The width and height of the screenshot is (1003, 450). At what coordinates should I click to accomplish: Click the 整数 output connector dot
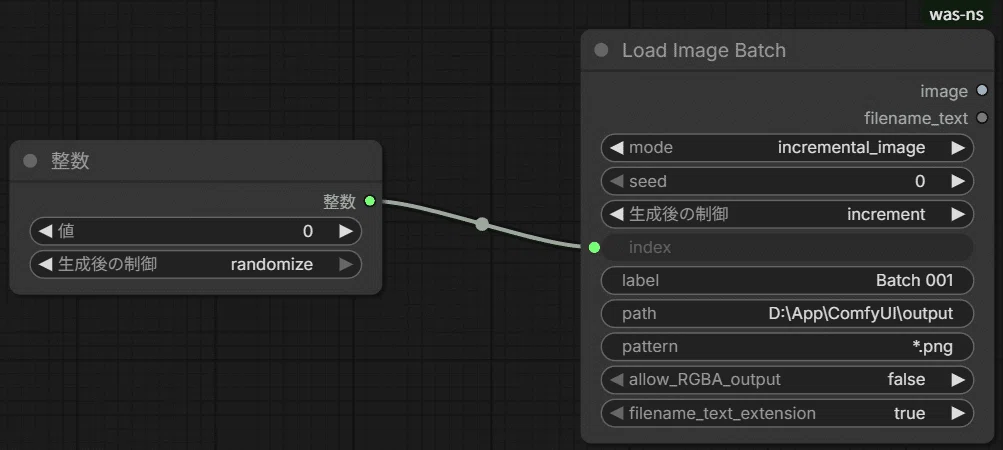click(370, 201)
